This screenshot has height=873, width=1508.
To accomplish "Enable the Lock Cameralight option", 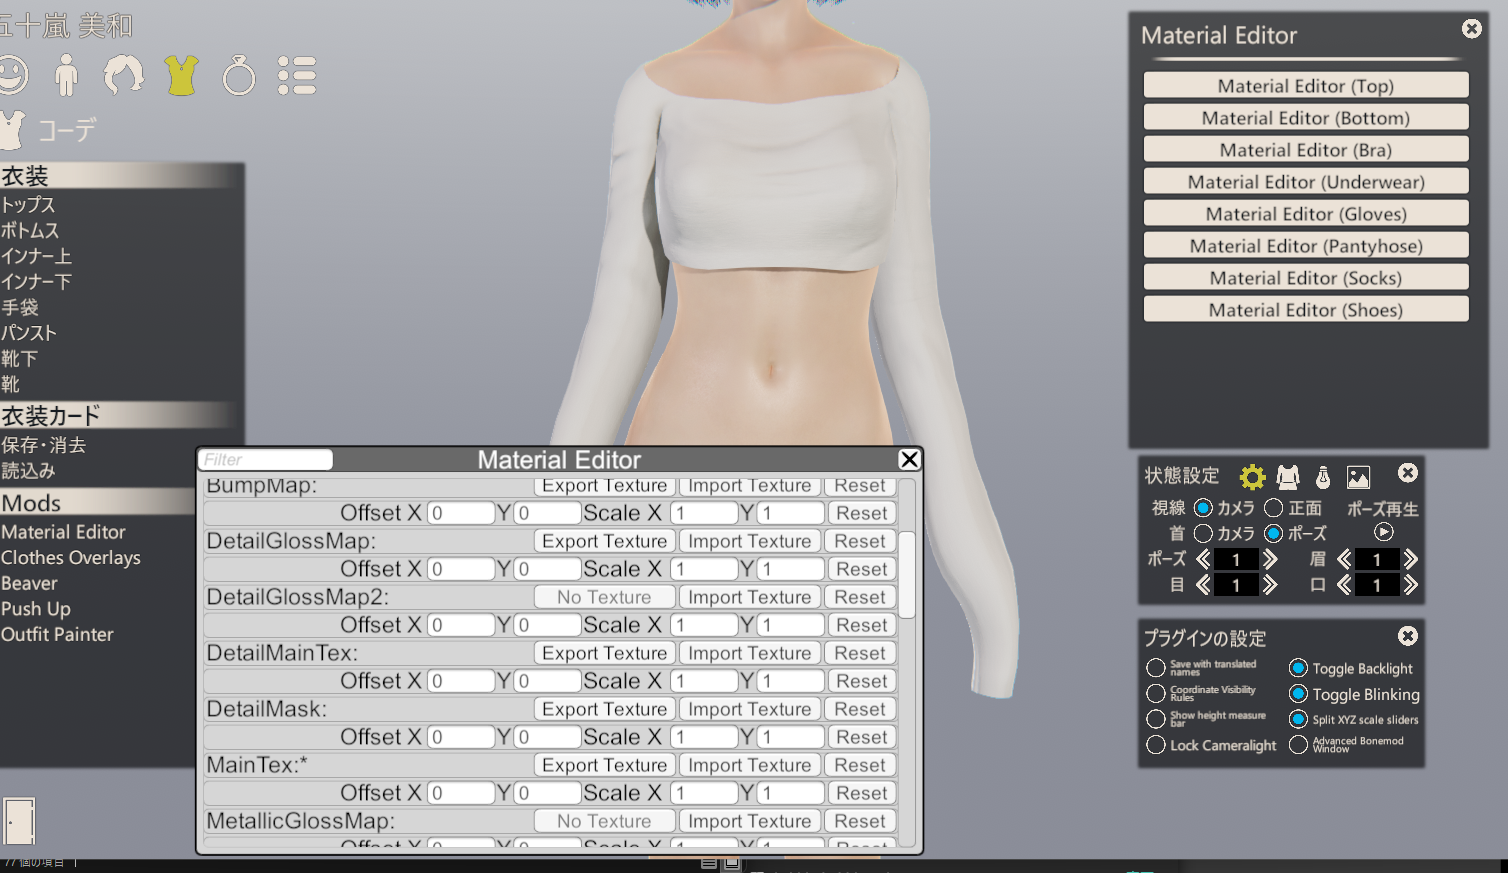I will tap(1156, 745).
